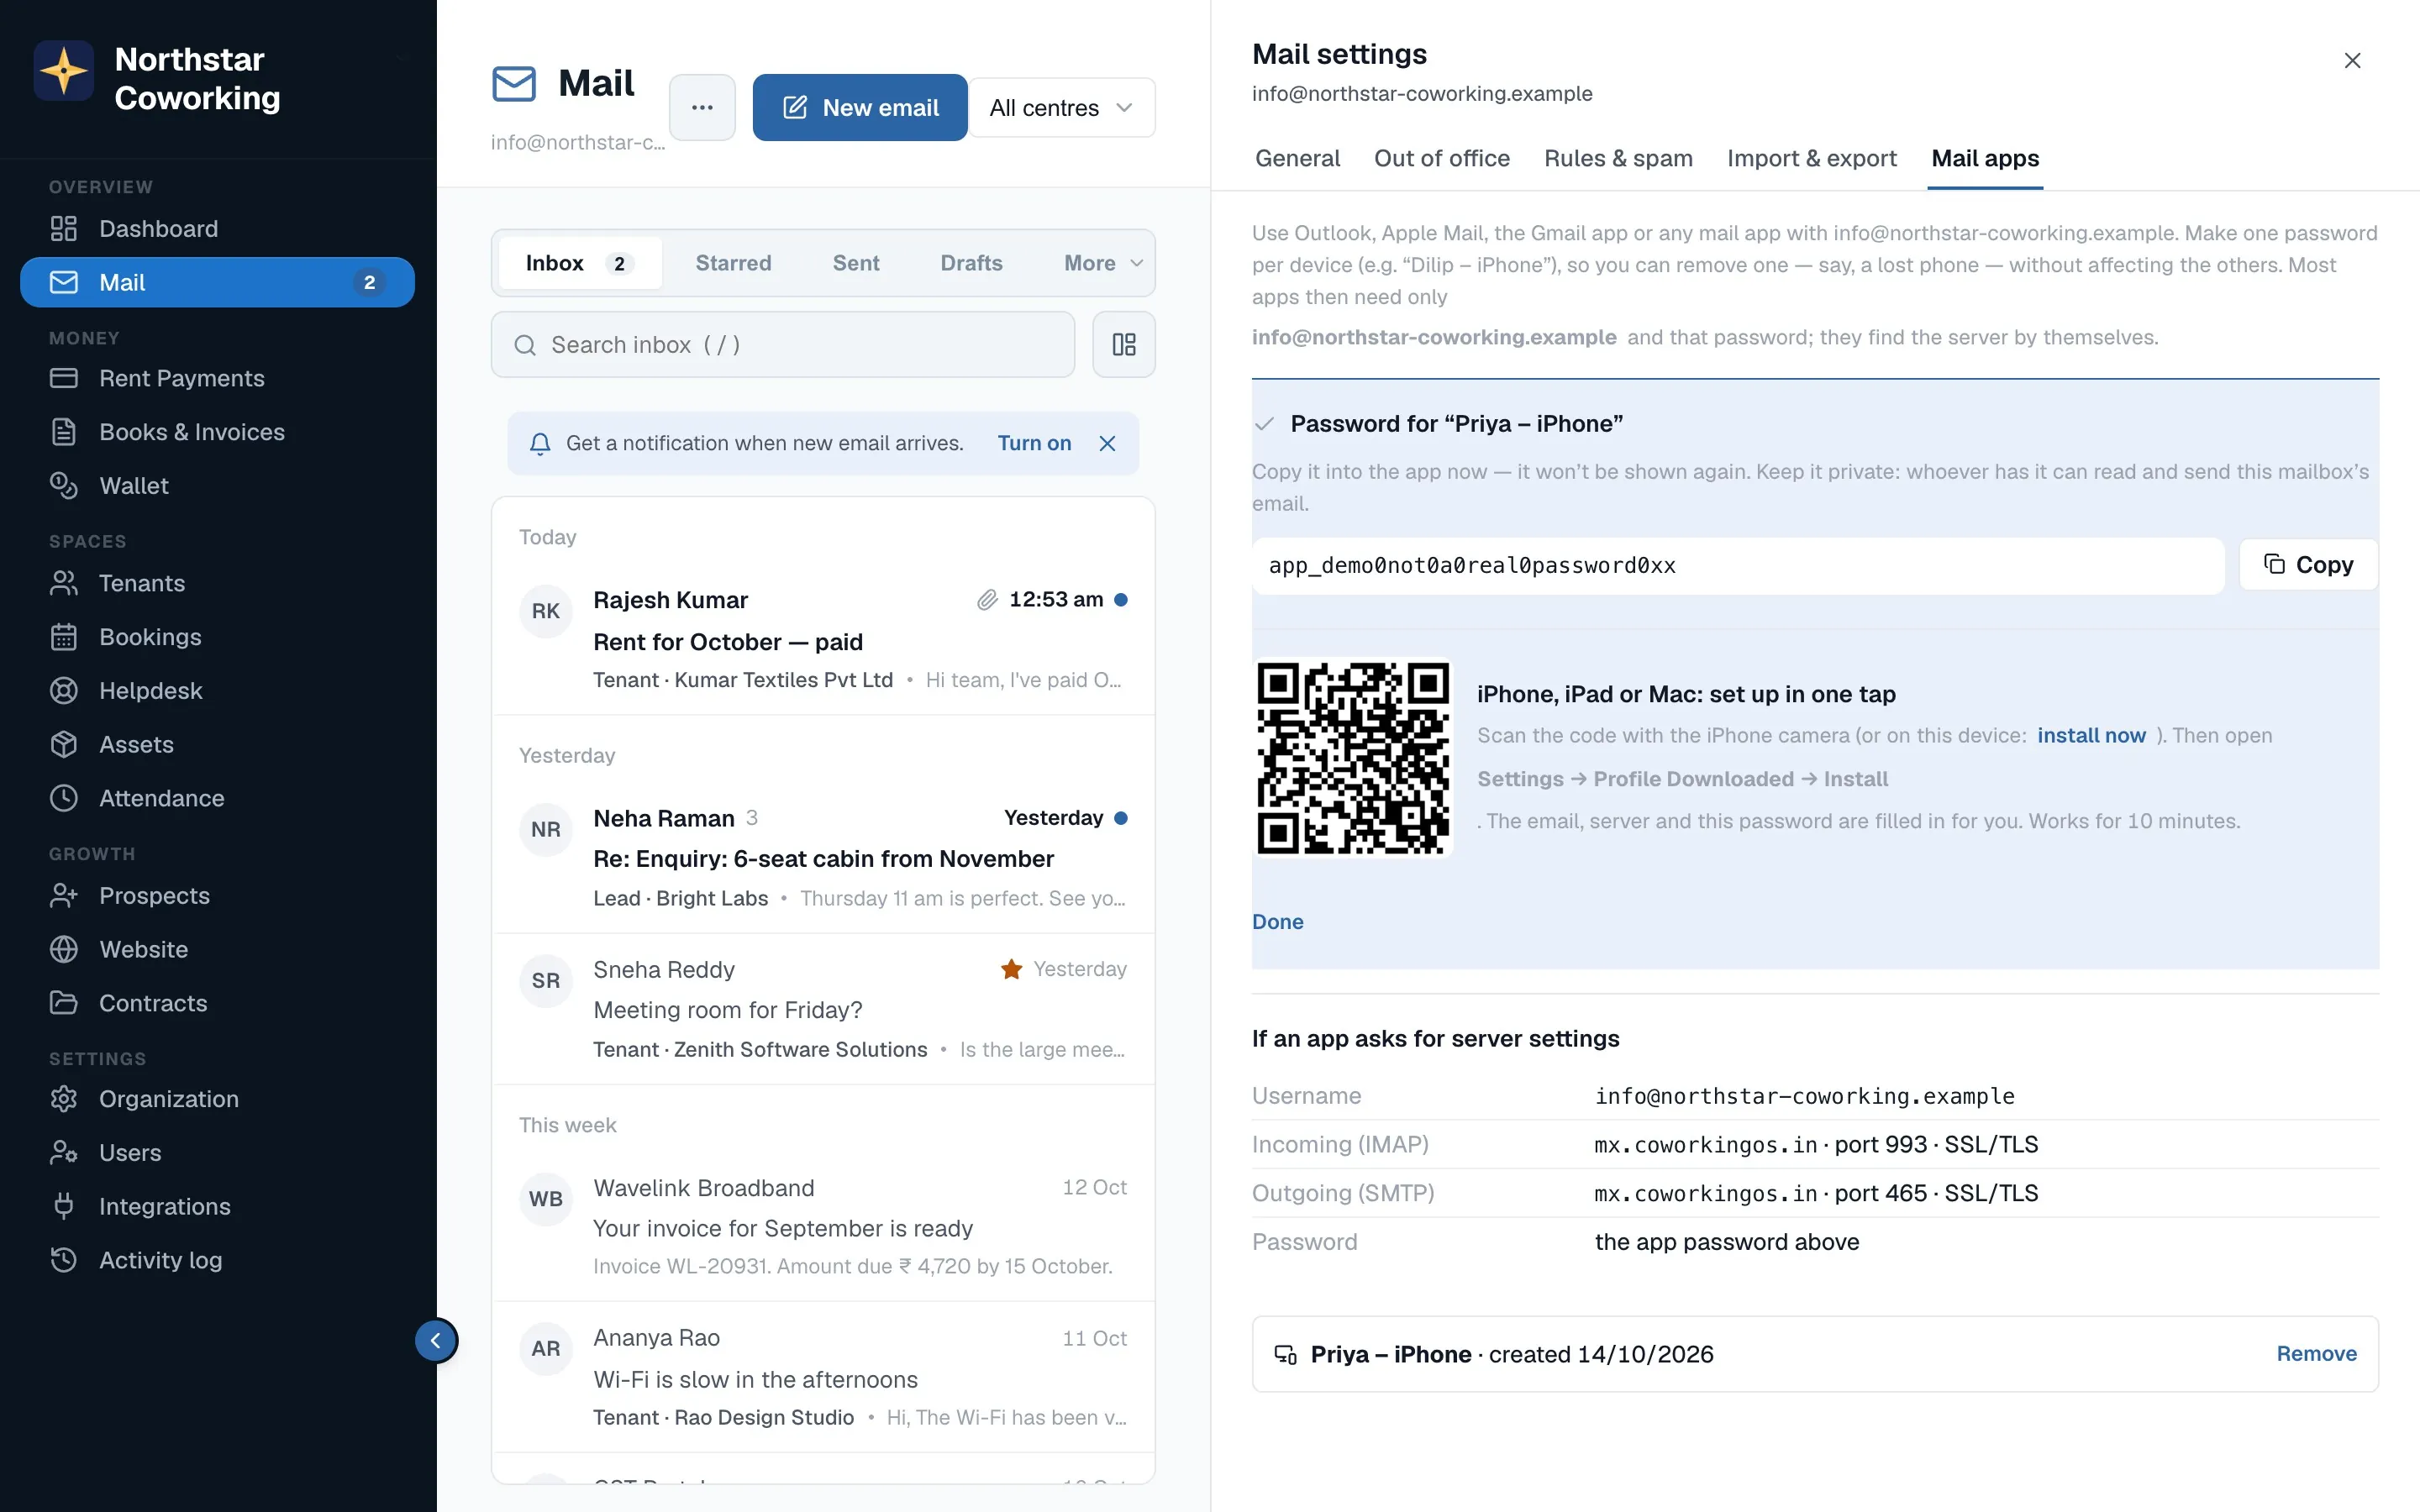Compose with the New email button
Viewport: 2420px width, 1512px height.
(859, 108)
